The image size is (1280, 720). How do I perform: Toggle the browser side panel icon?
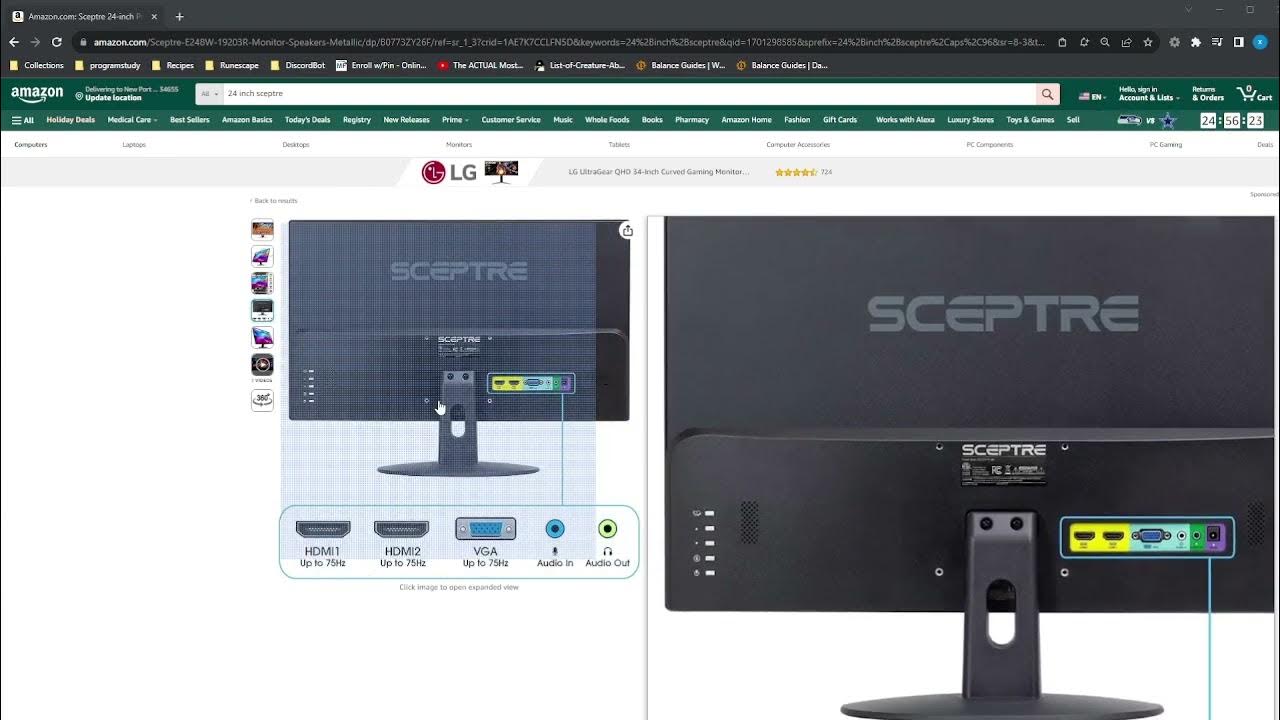pyautogui.click(x=1238, y=42)
